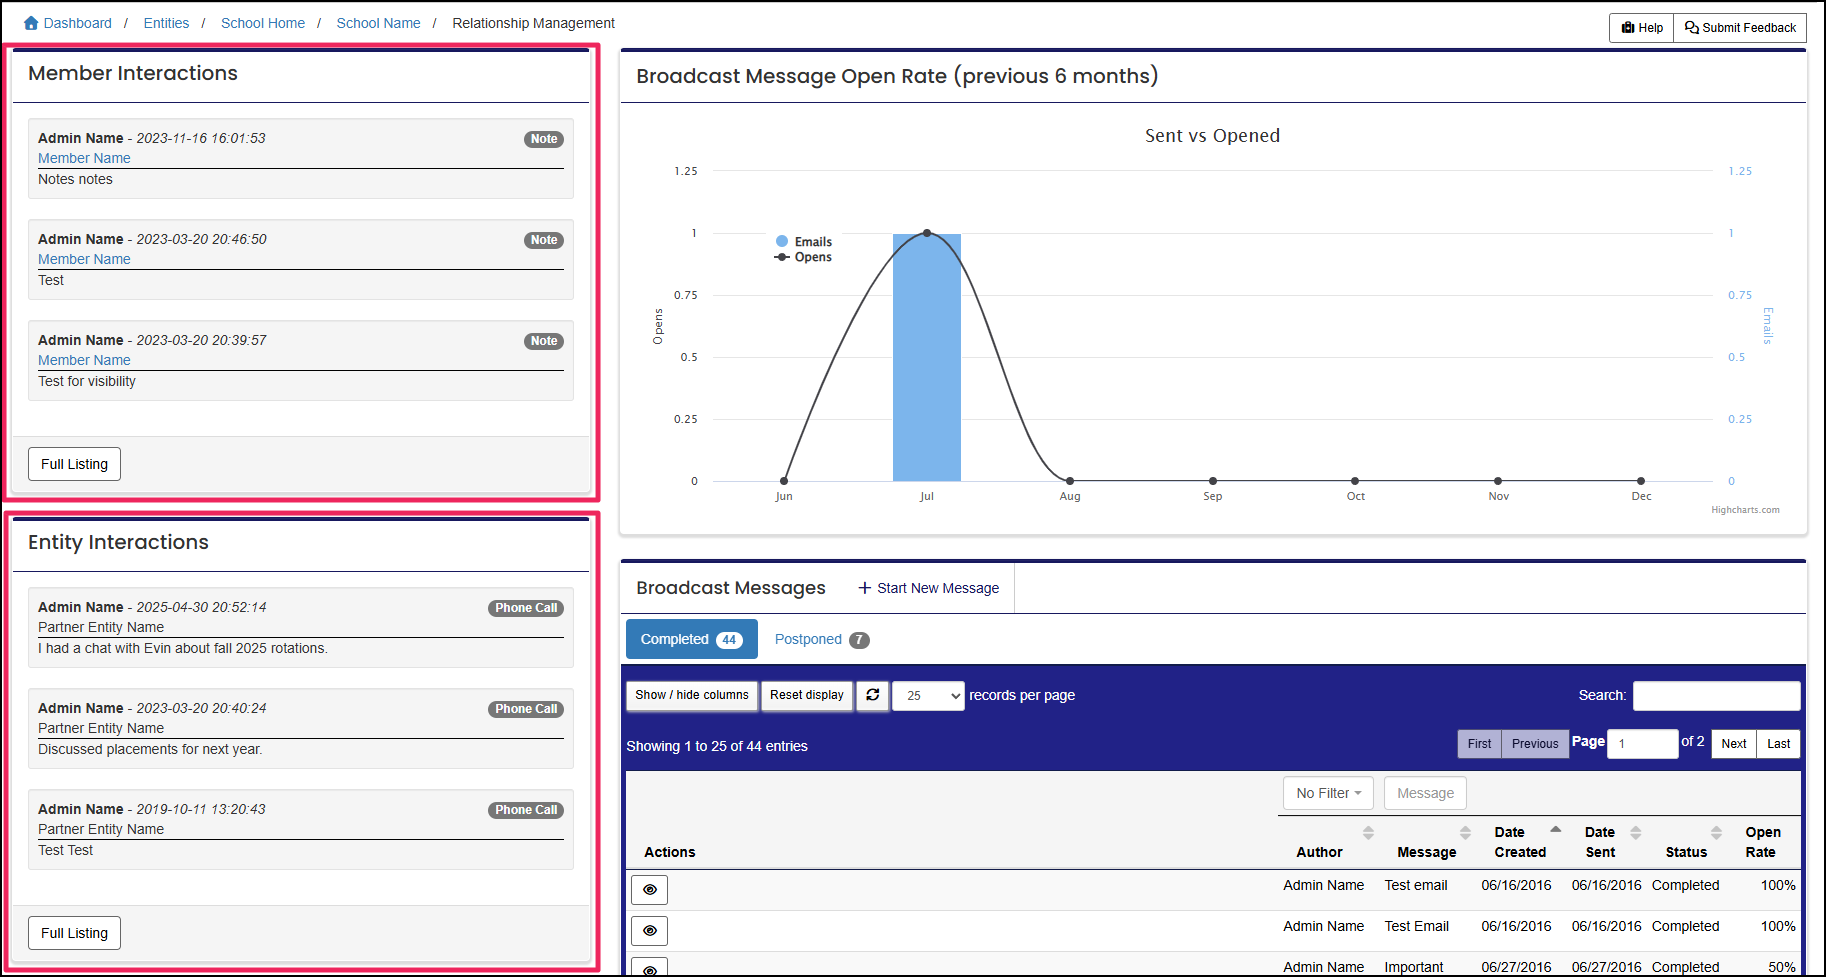Go to the Next page of broadcast messages
Image resolution: width=1826 pixels, height=977 pixels.
point(1733,743)
